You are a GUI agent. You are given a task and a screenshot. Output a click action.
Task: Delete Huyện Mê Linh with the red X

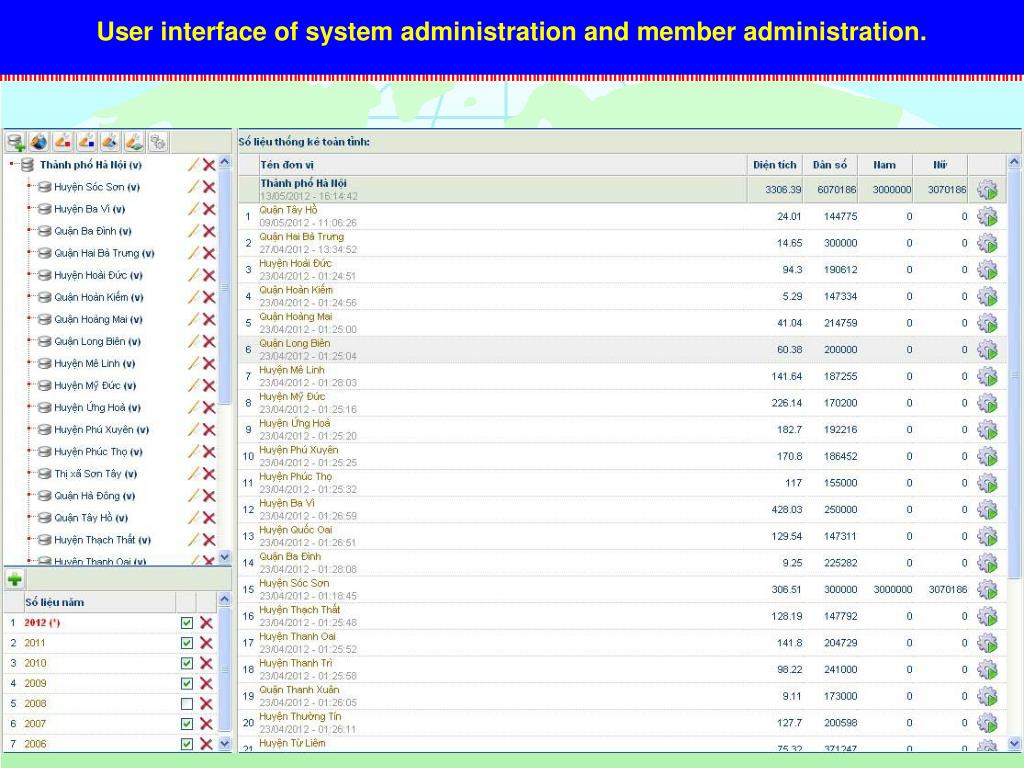tap(209, 364)
